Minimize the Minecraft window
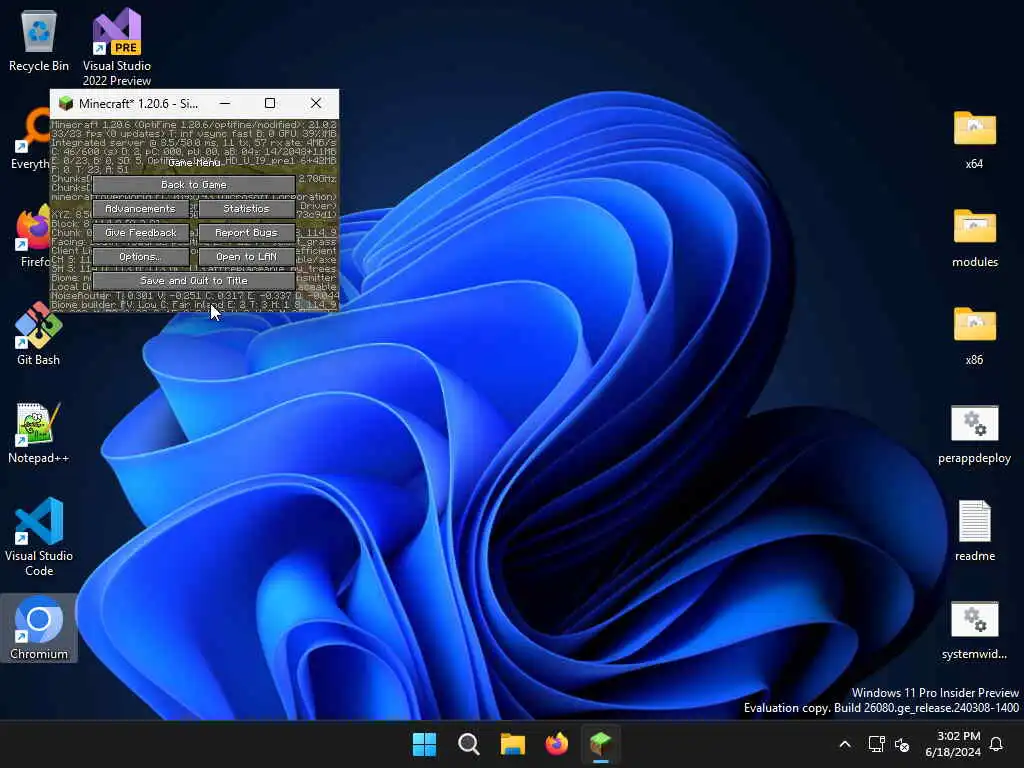 [x=225, y=103]
